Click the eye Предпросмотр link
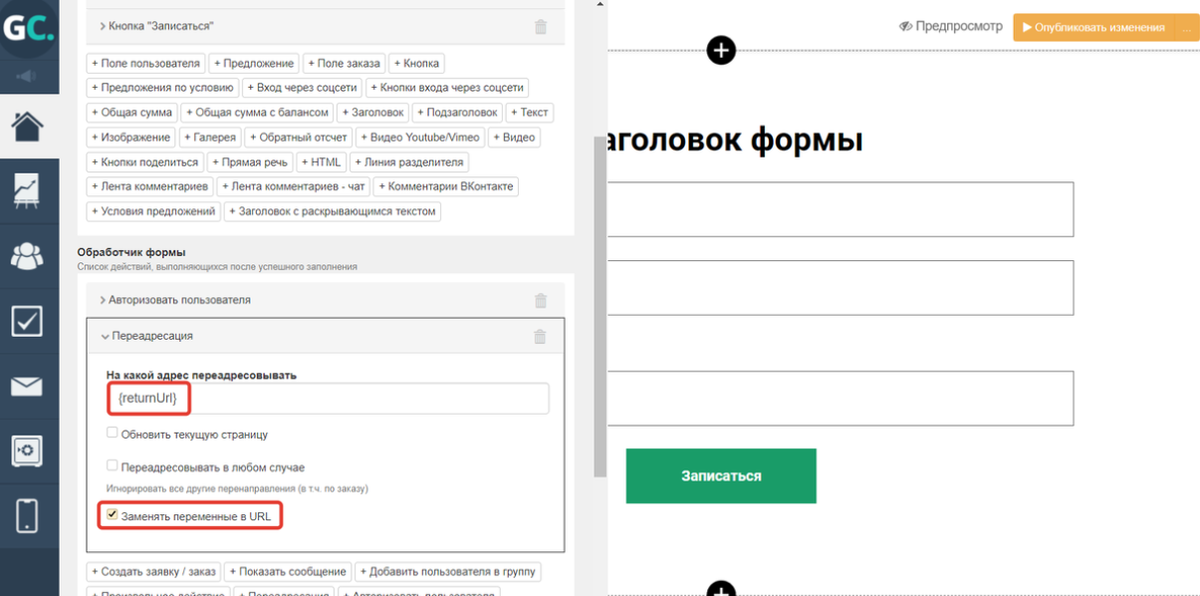This screenshot has width=1200, height=596. coord(950,27)
